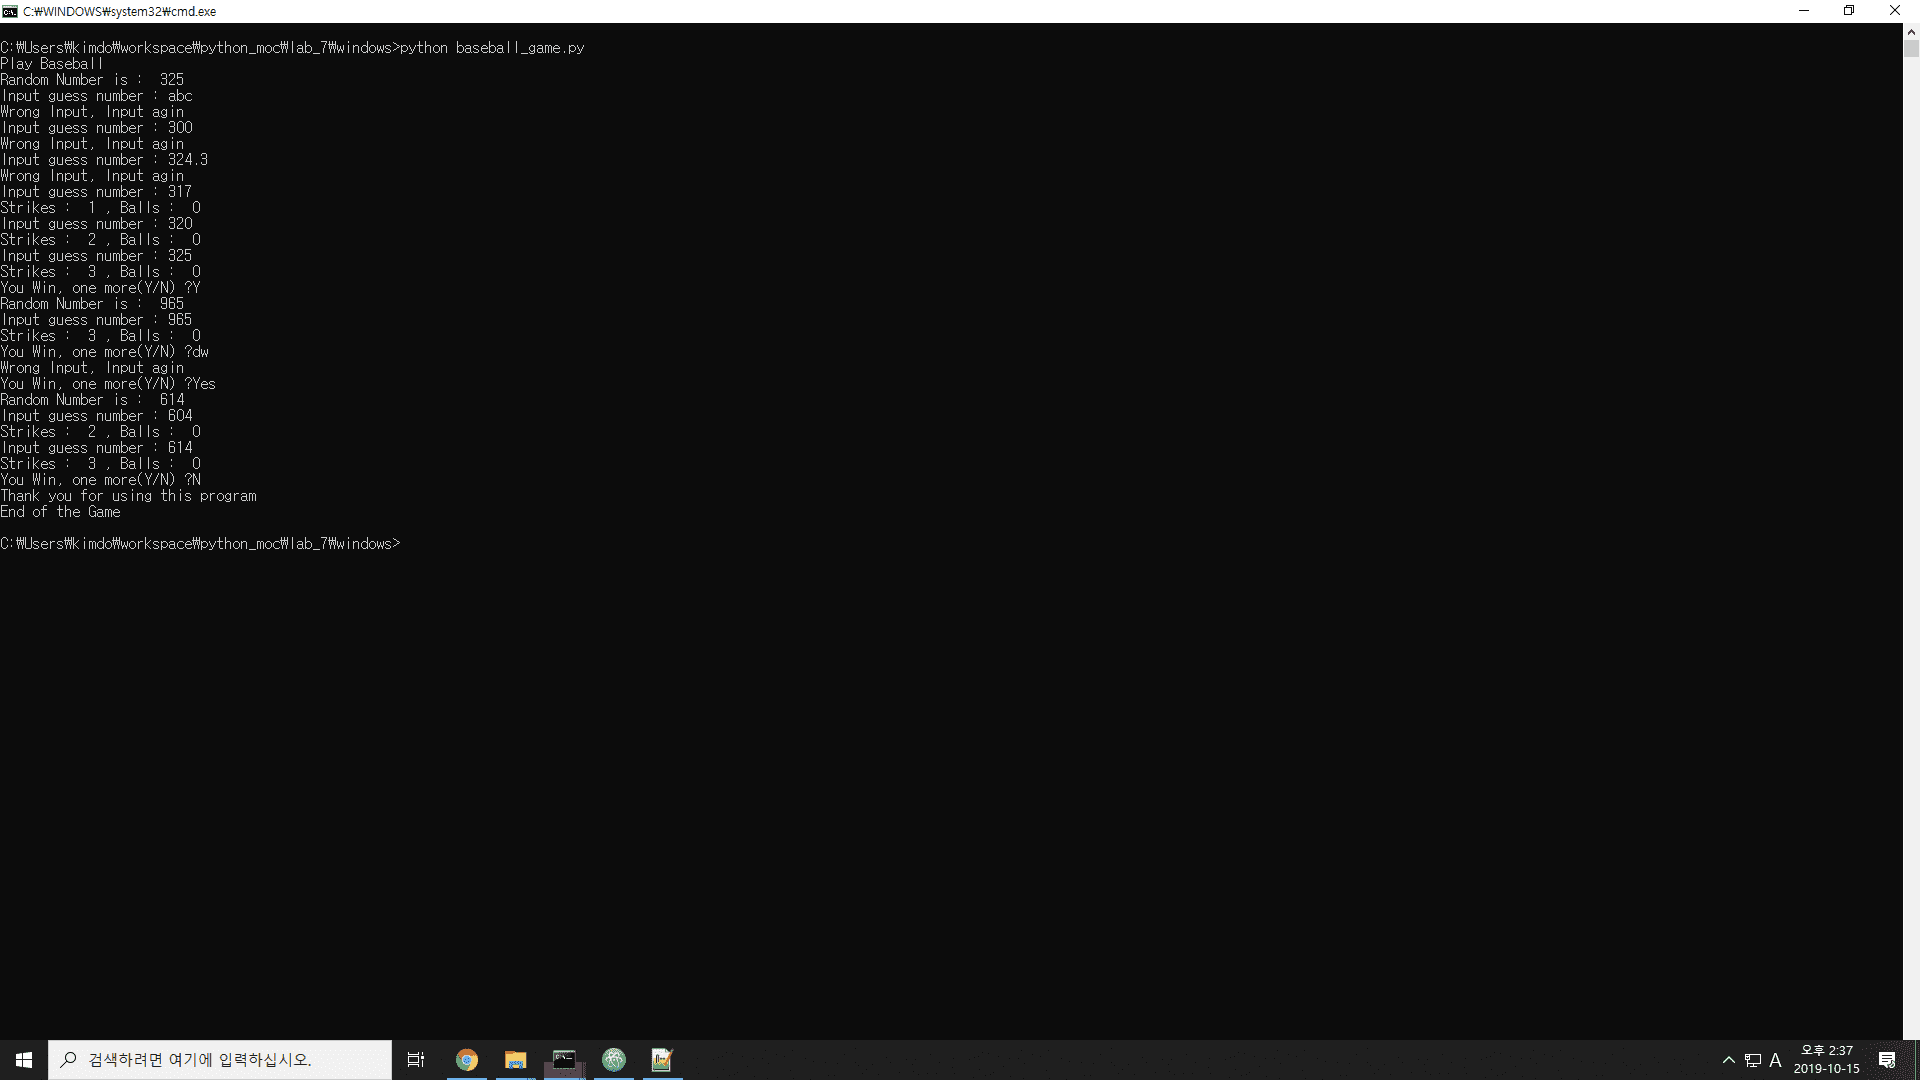Open File Explorer from the taskbar
Image resolution: width=1920 pixels, height=1080 pixels.
[515, 1060]
